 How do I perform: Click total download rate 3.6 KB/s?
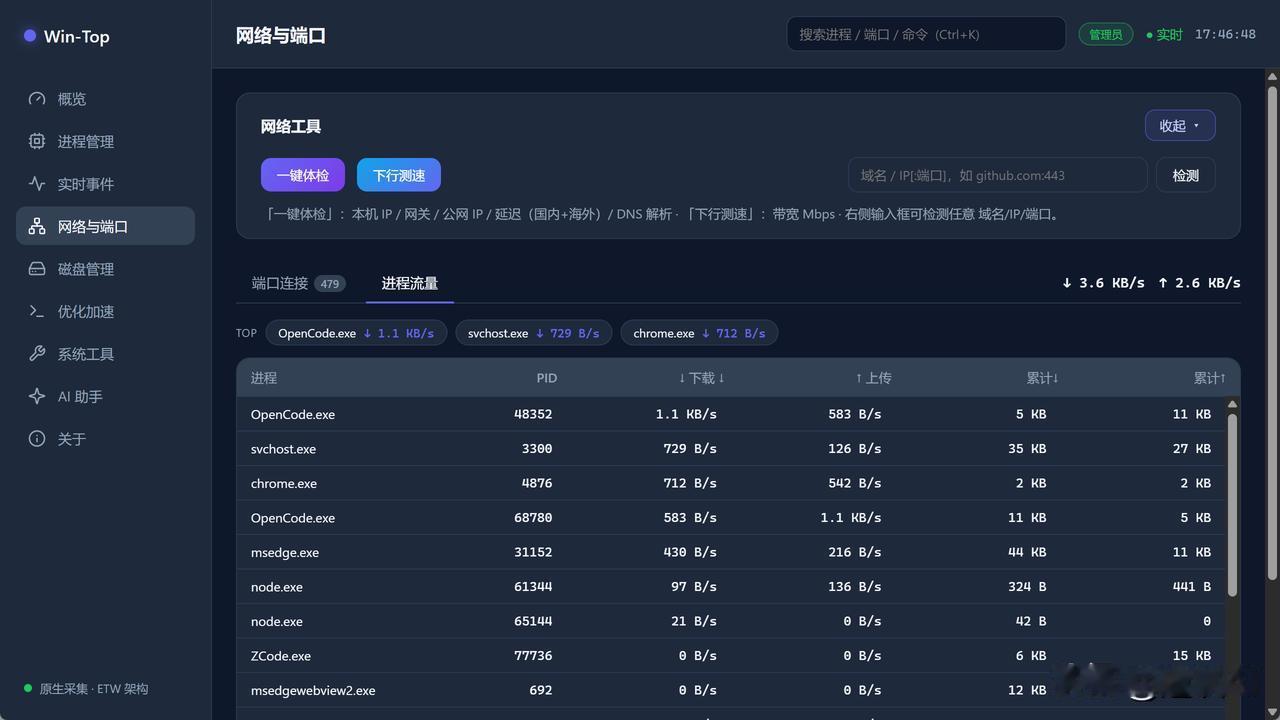click(x=1103, y=283)
